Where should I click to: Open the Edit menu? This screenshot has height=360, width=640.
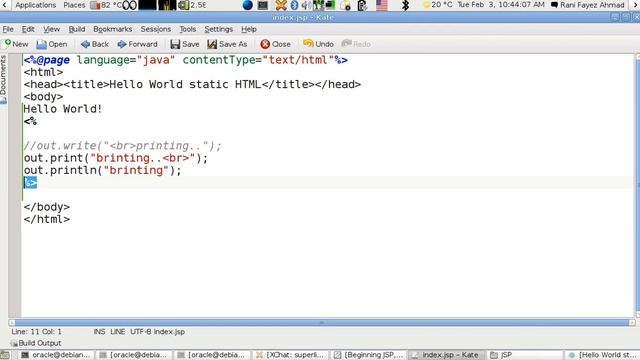tap(28, 29)
